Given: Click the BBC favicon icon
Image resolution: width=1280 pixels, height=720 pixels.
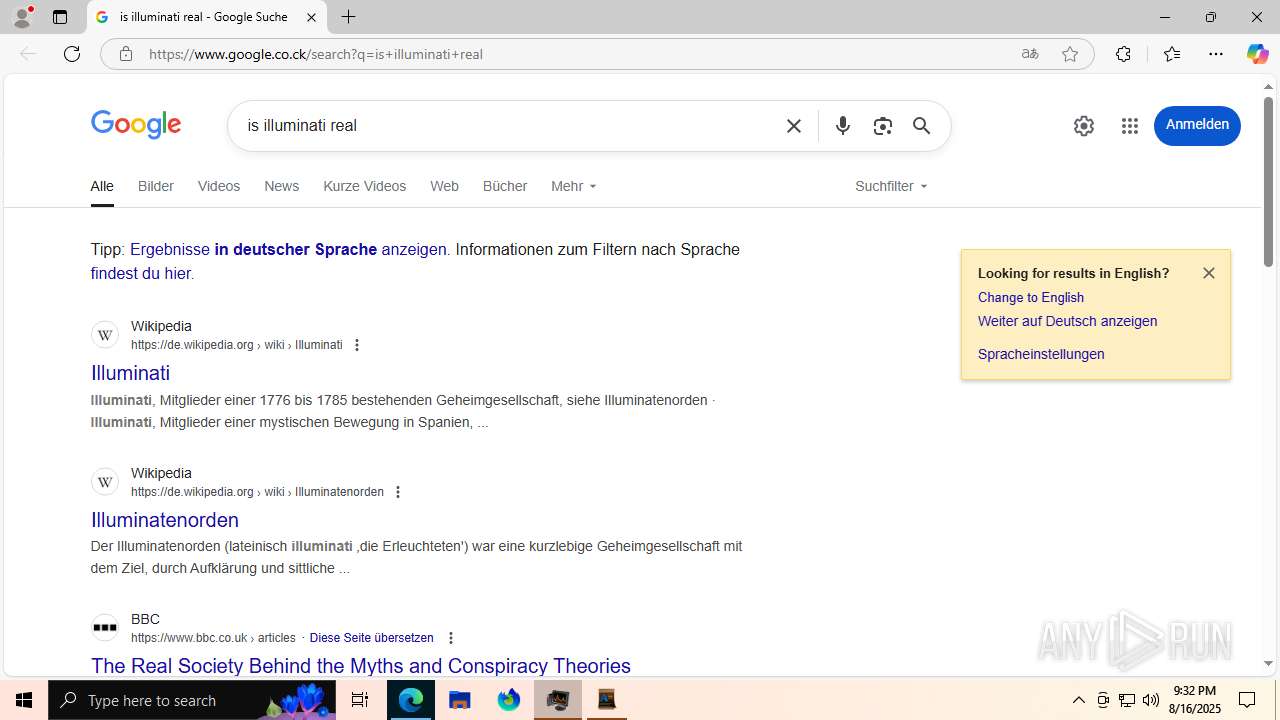Looking at the screenshot, I should coord(105,628).
